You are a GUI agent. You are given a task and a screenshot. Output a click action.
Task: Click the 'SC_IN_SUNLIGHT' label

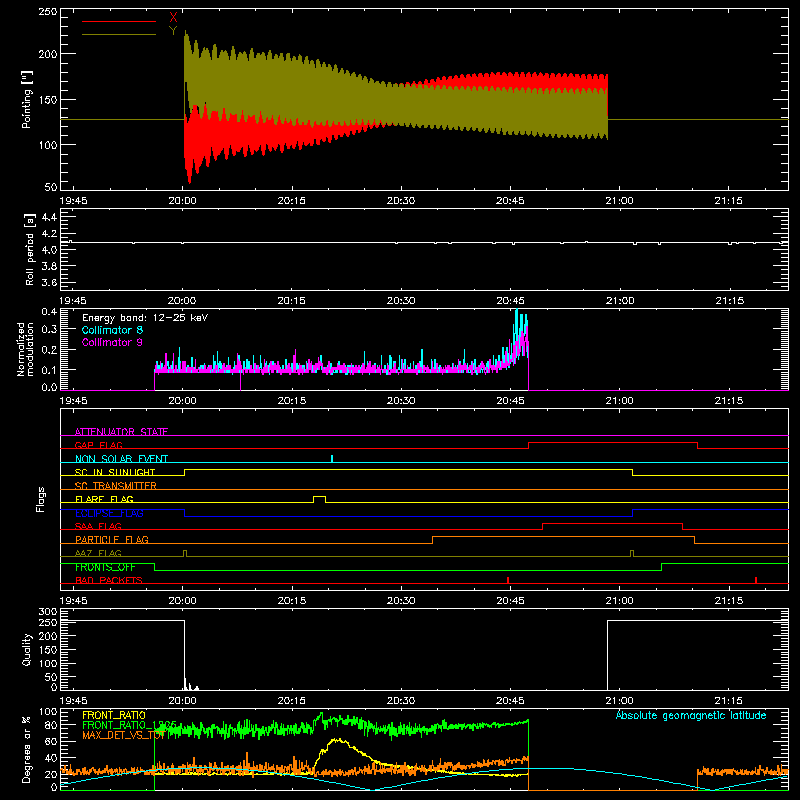tap(115, 472)
